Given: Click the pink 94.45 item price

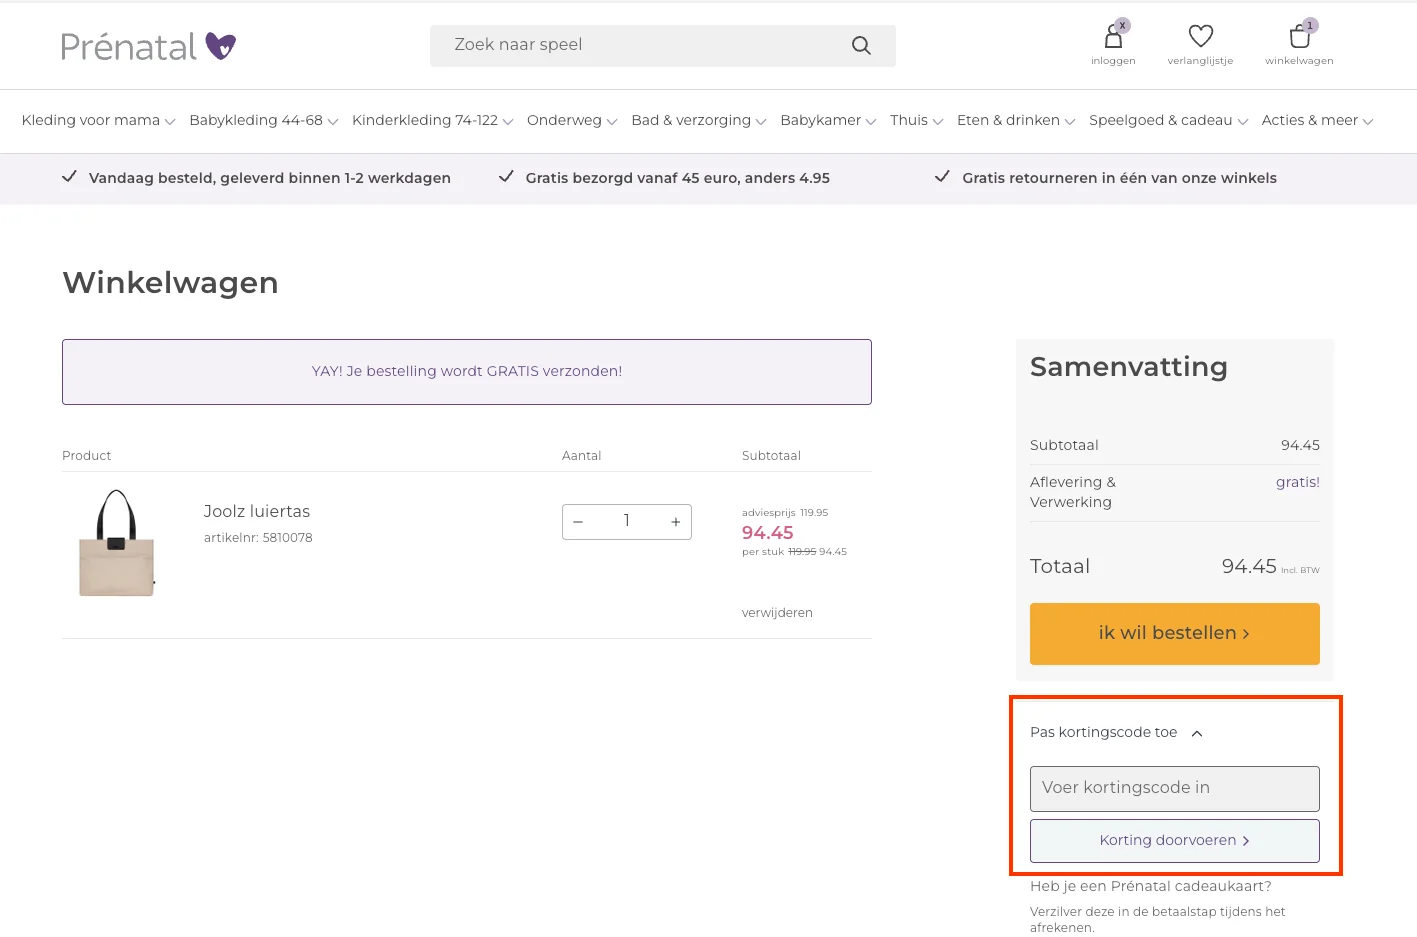Looking at the screenshot, I should [x=768, y=533].
